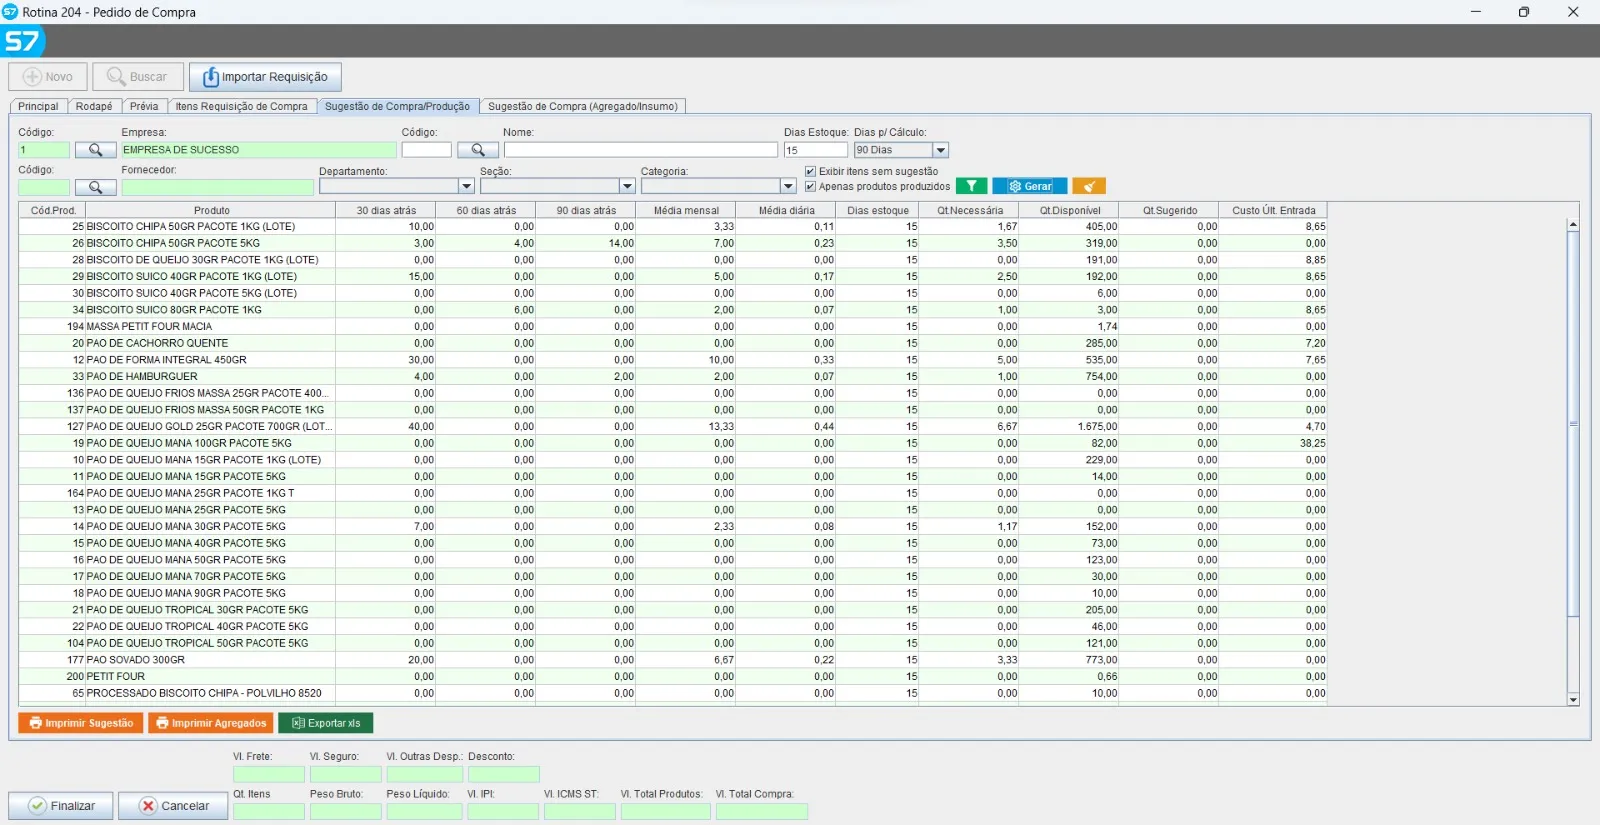1600x825 pixels.
Task: Export the table with Exportar xls
Action: click(326, 723)
